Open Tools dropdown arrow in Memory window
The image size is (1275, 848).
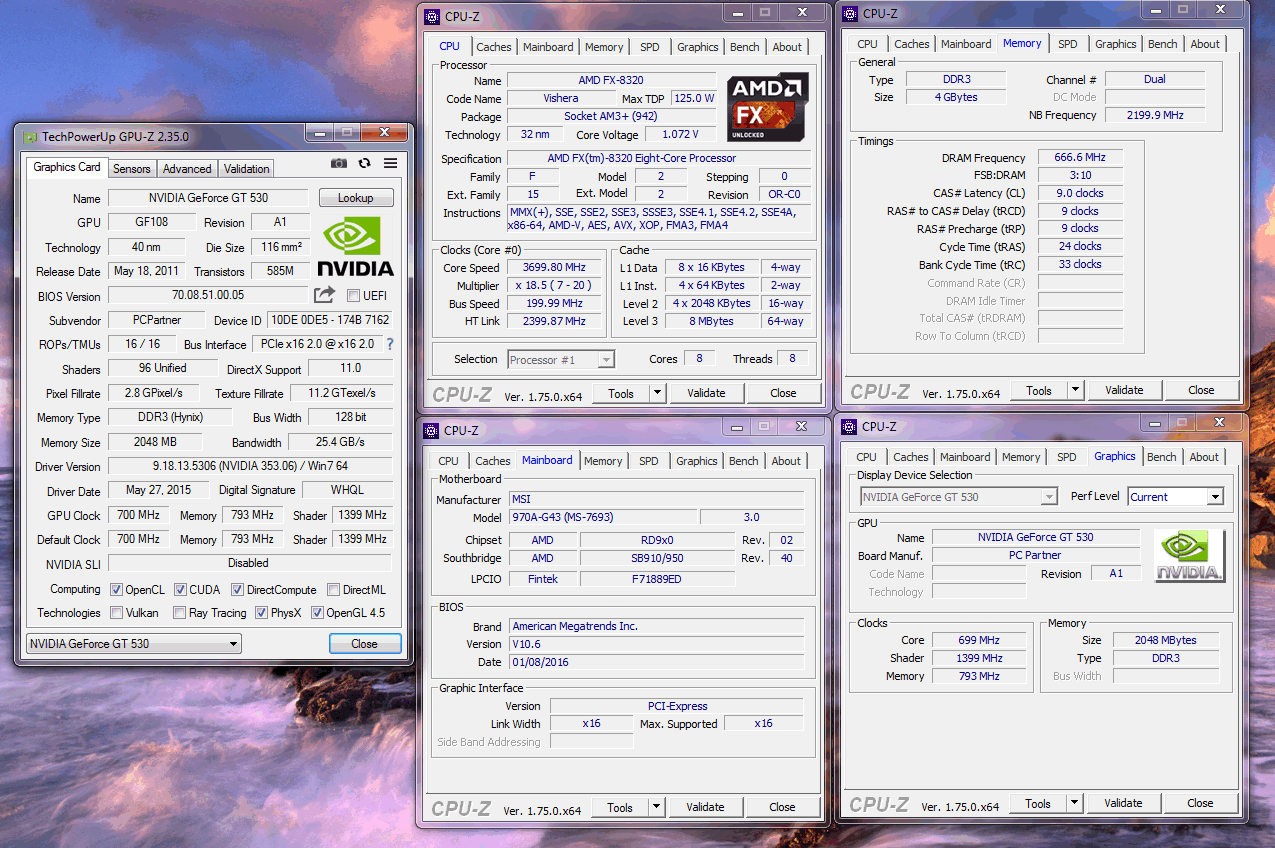coord(1075,390)
